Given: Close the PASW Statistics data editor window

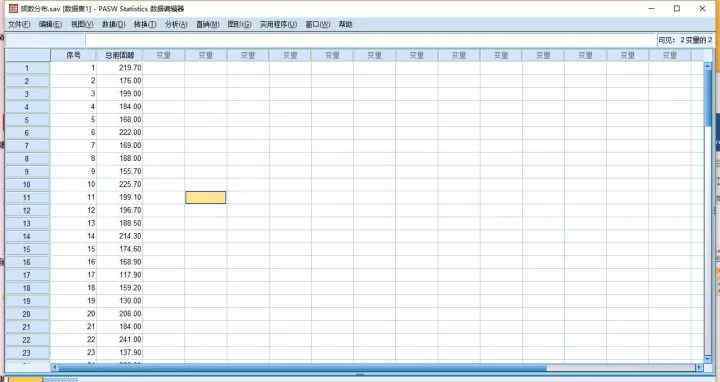Looking at the screenshot, I should [702, 8].
